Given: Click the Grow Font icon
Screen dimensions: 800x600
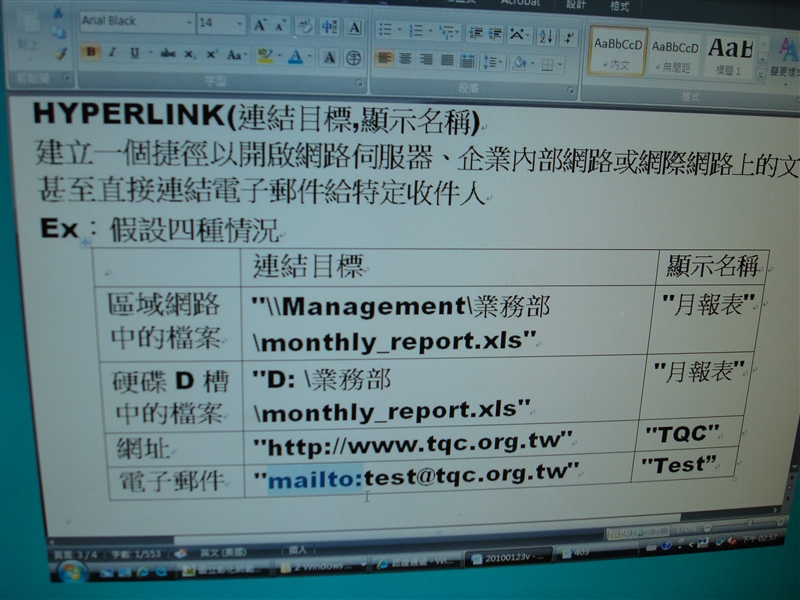Looking at the screenshot, I should [x=260, y=25].
